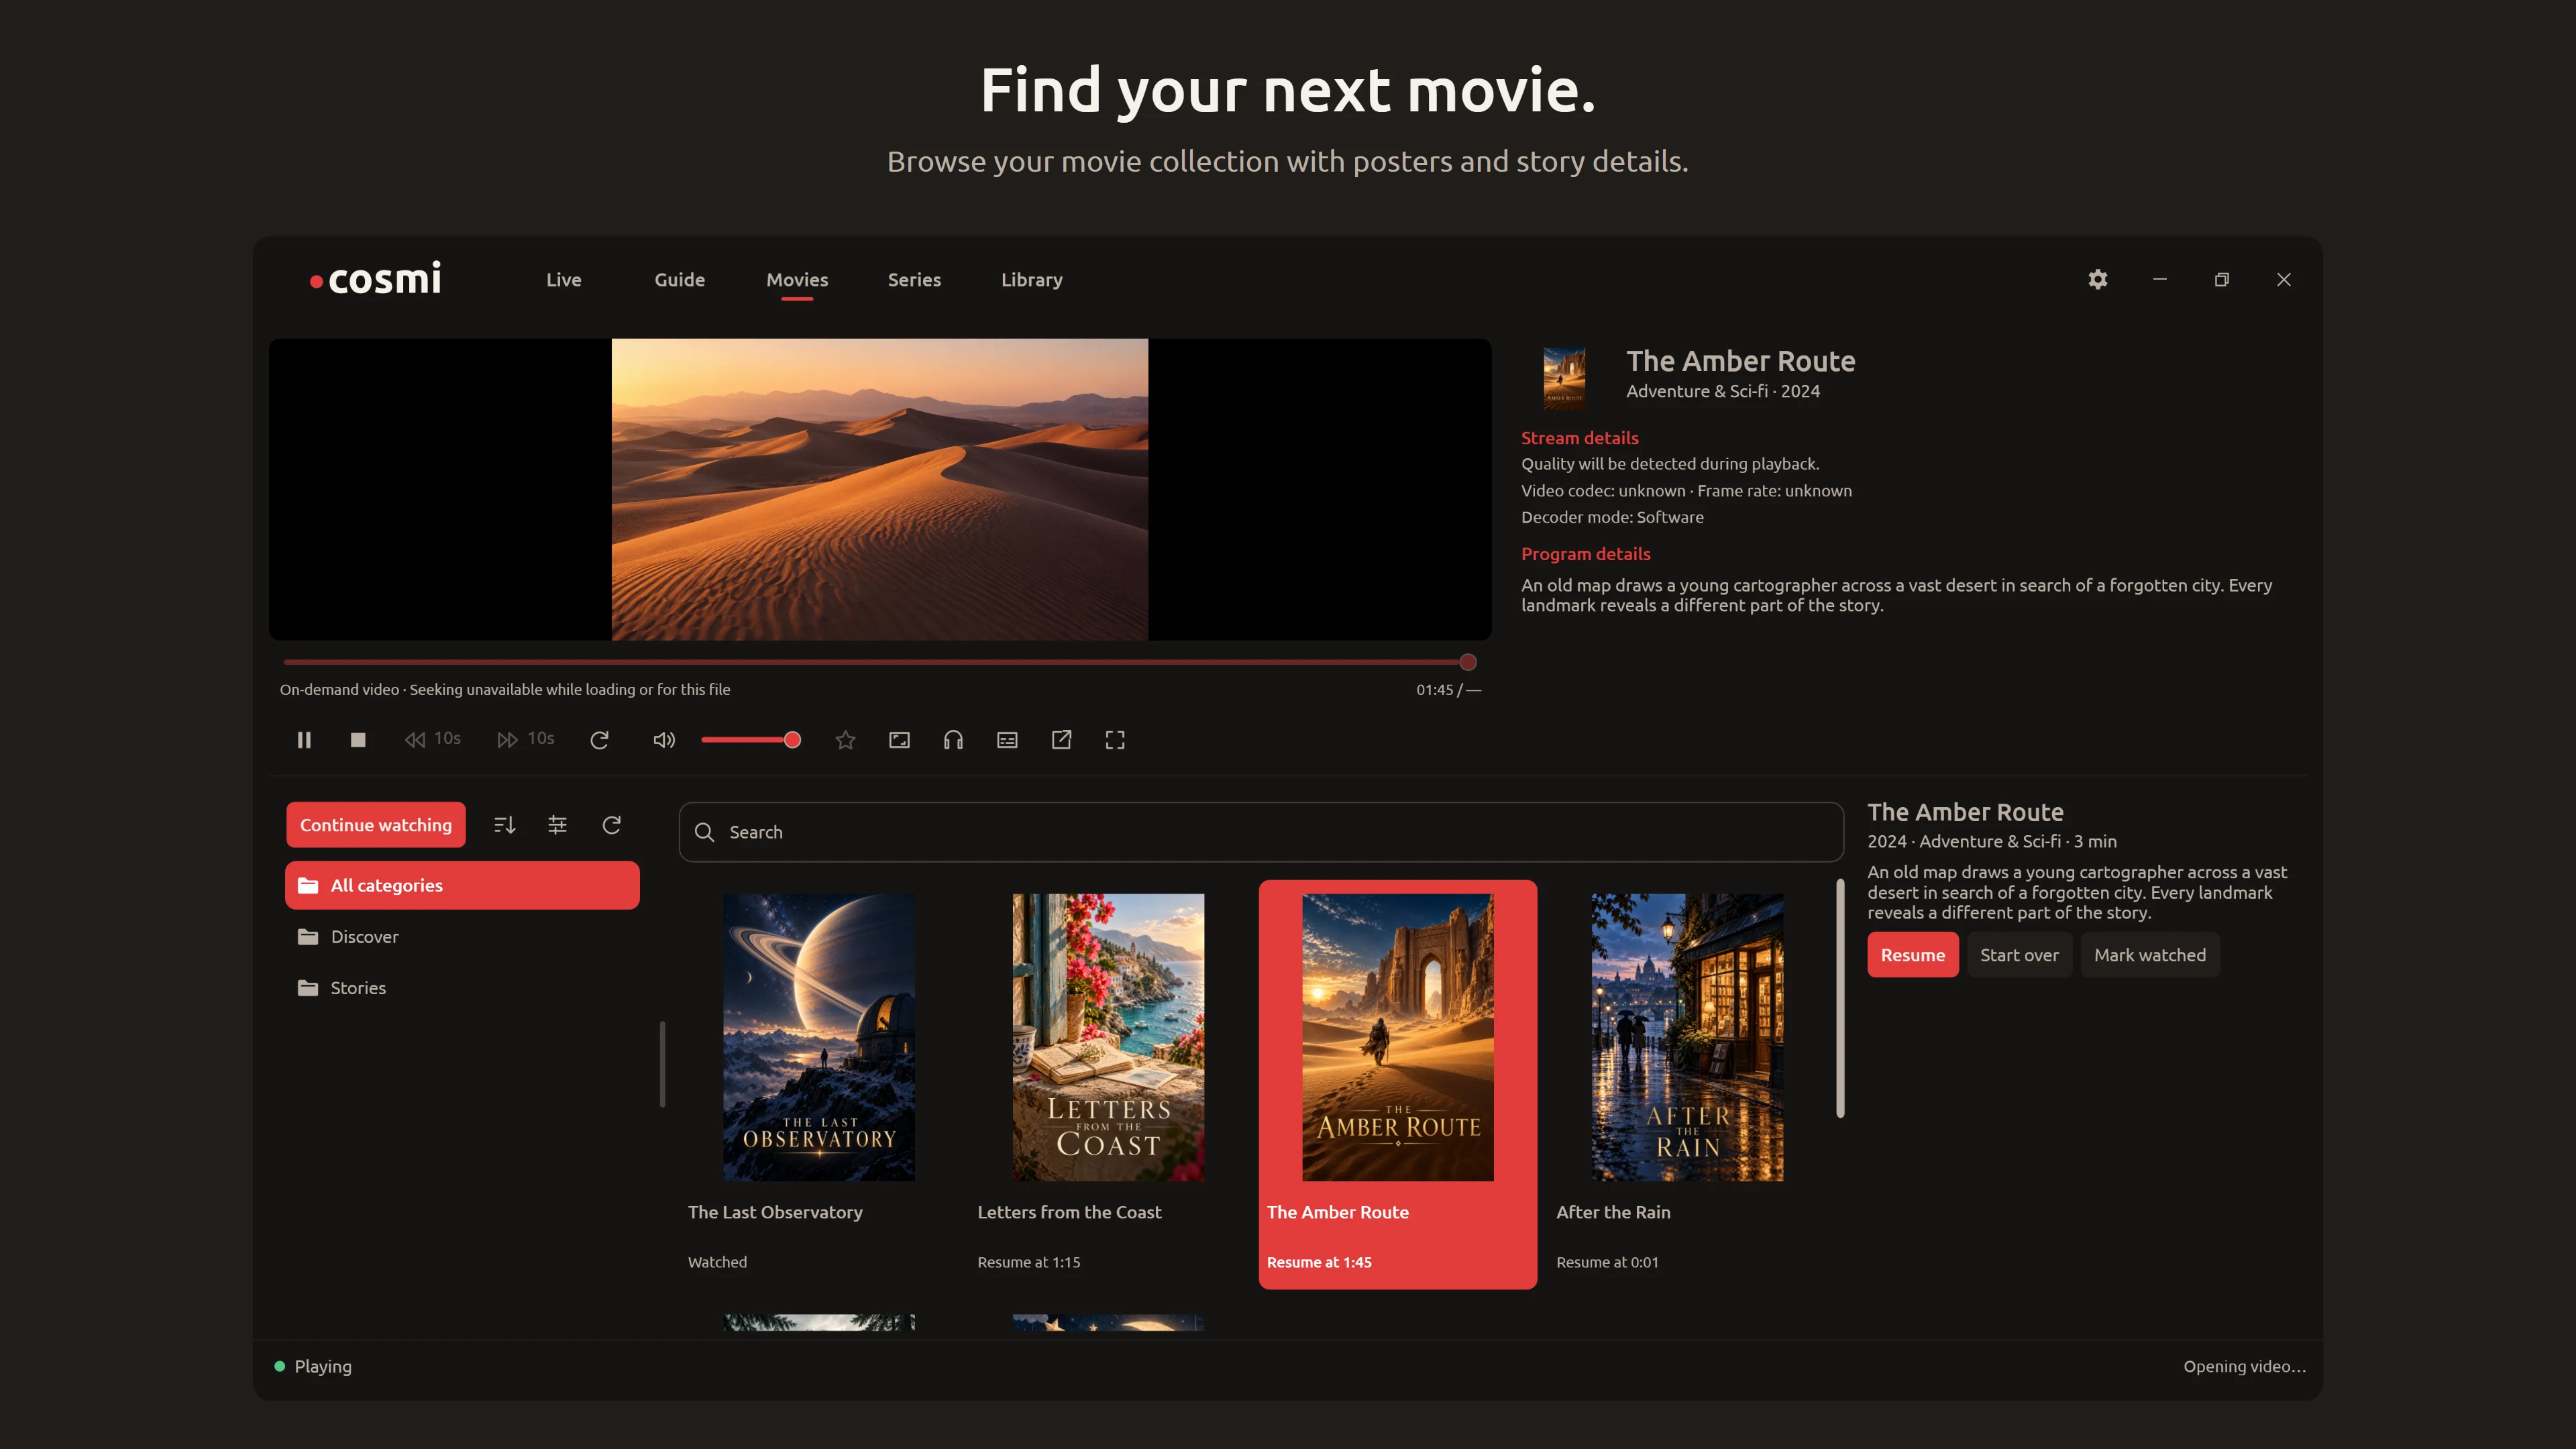
Task: Switch to the Live tab
Action: pos(564,280)
